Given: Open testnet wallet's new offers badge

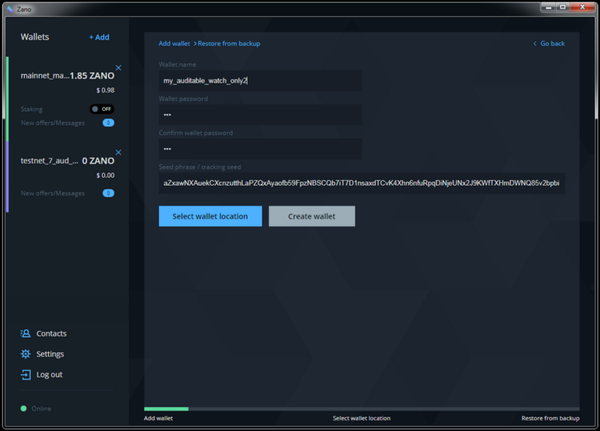Looking at the screenshot, I should (x=108, y=192).
